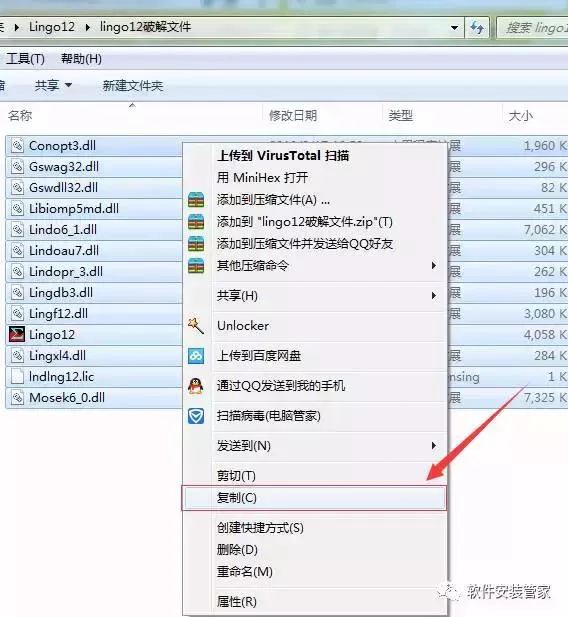Choose 扫描病毒(电脑管家)
Screen dimensions: 568x617
click(268, 416)
